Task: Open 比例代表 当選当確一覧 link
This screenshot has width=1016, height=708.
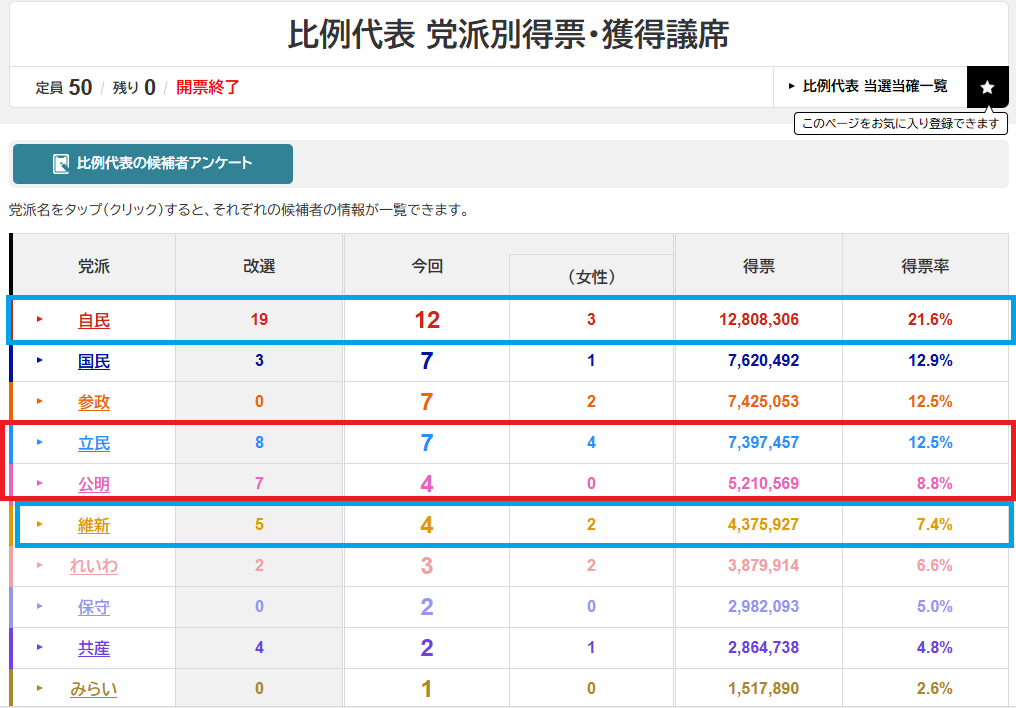Action: (x=870, y=86)
